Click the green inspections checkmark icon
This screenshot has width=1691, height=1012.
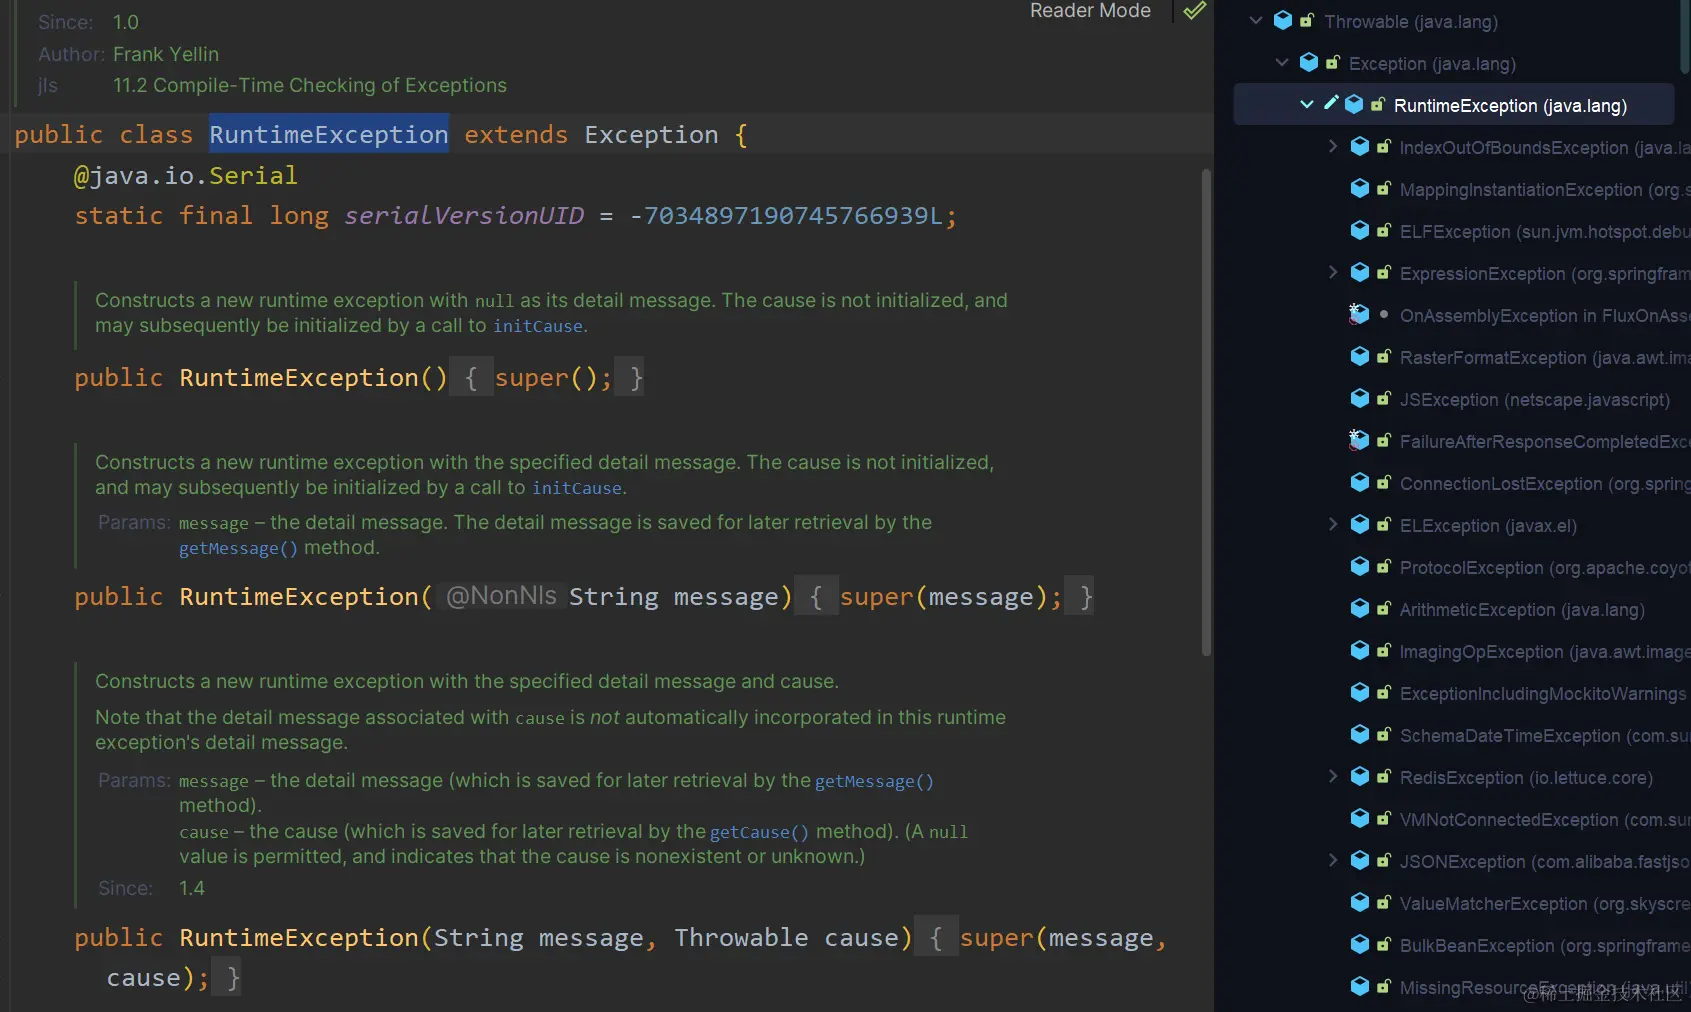(x=1195, y=11)
